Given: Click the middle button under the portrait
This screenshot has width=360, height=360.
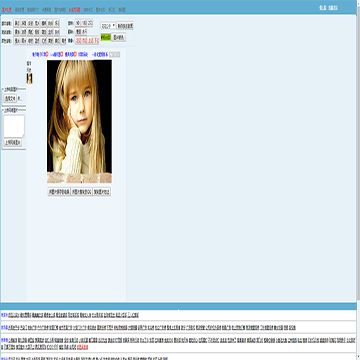Looking at the screenshot, I should (x=82, y=192).
